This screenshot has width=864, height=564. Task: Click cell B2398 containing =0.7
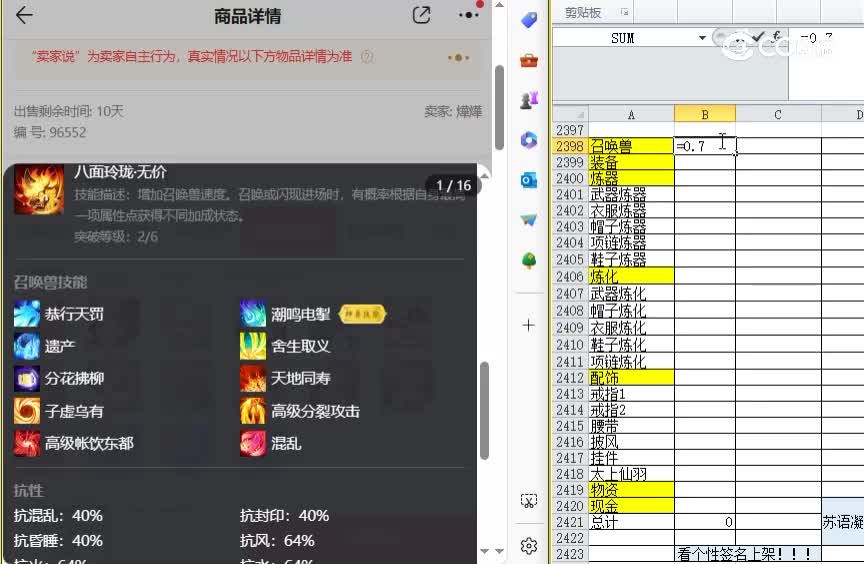tap(705, 146)
